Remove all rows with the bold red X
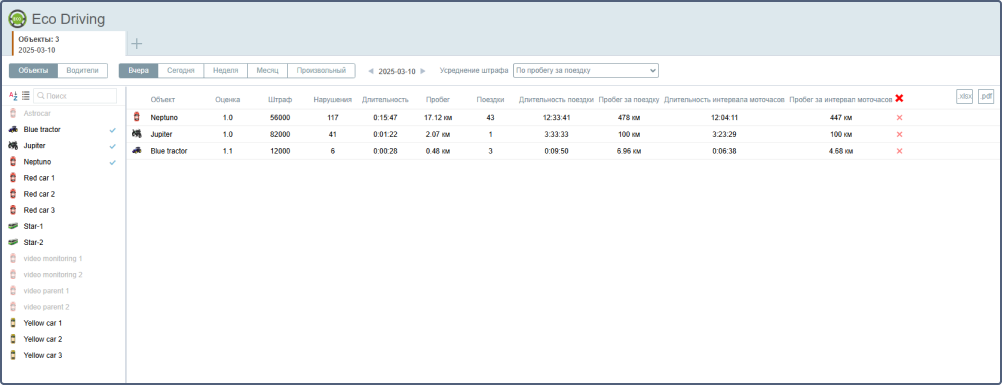Viewport: 1002px width, 385px height. click(x=899, y=98)
